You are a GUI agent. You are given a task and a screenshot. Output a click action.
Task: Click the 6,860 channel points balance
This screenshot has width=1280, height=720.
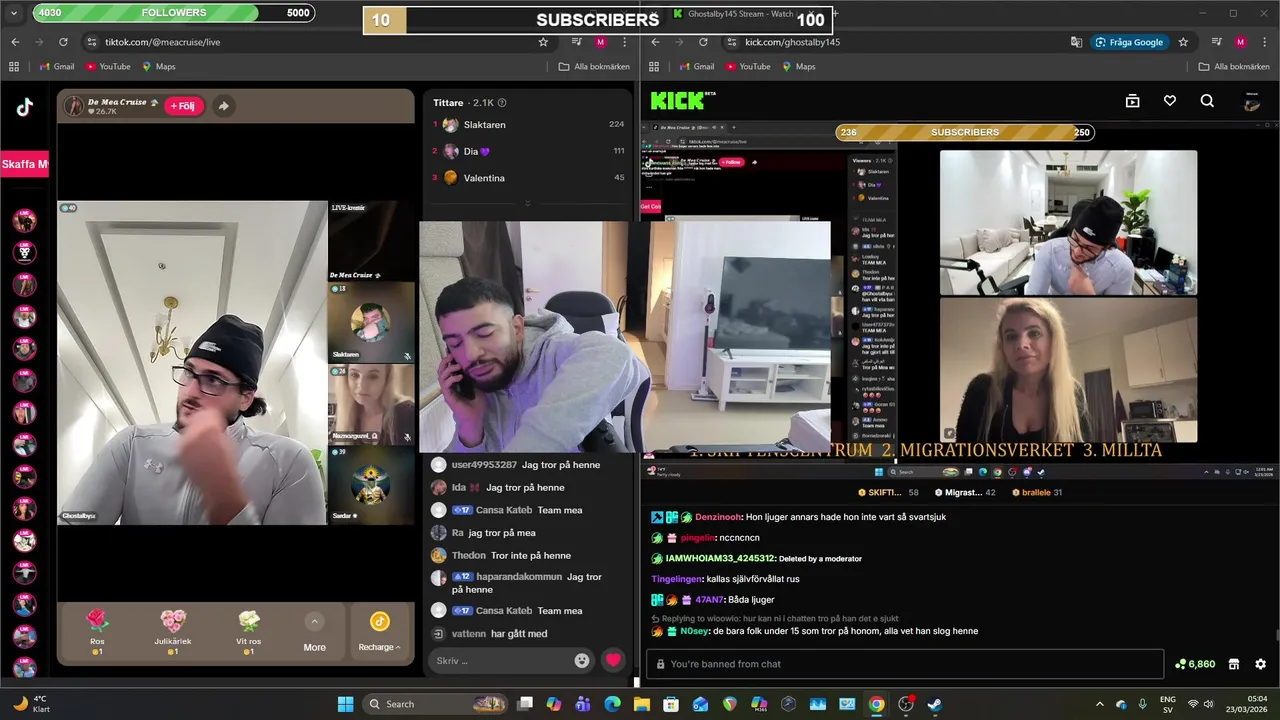[x=1195, y=664]
